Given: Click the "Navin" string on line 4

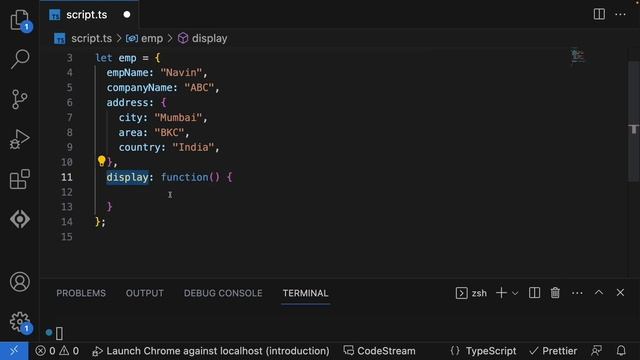Looking at the screenshot, I should pos(181,73).
